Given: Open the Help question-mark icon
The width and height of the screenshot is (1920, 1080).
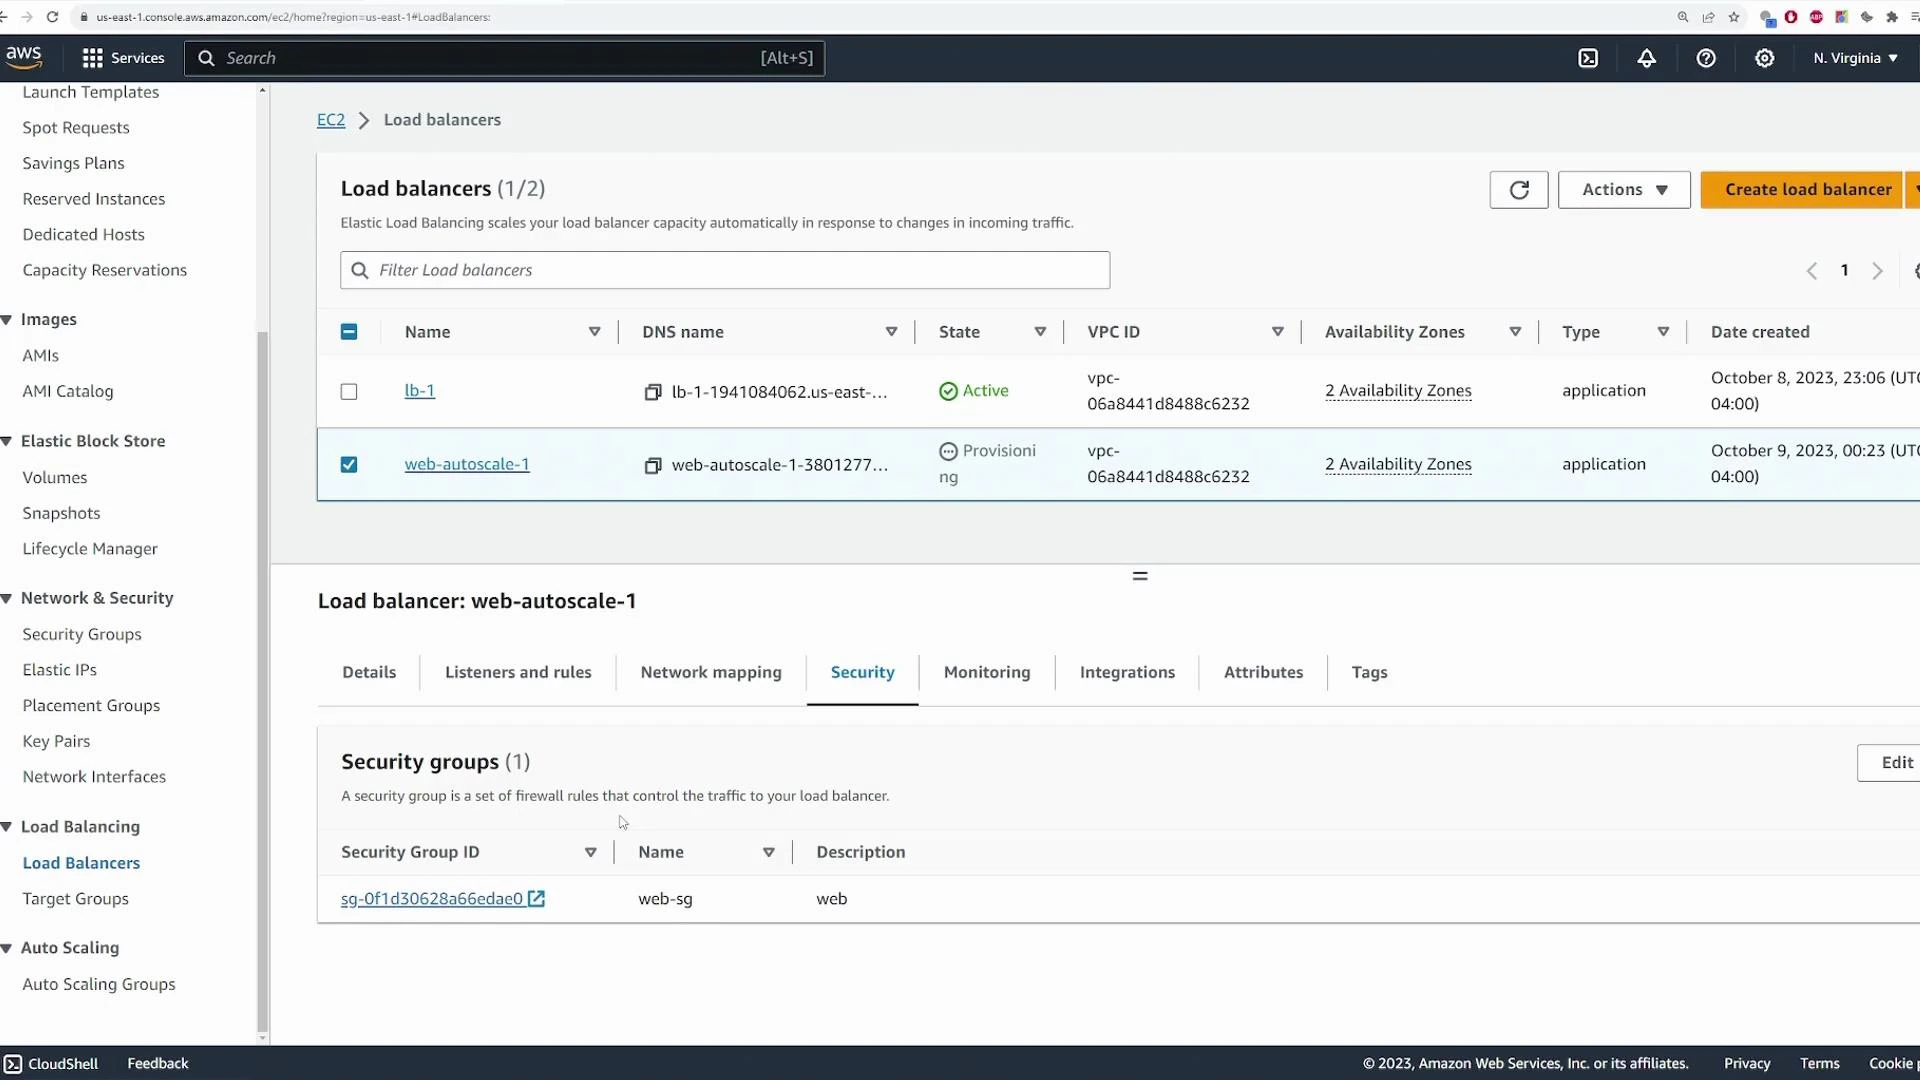Looking at the screenshot, I should 1705,58.
